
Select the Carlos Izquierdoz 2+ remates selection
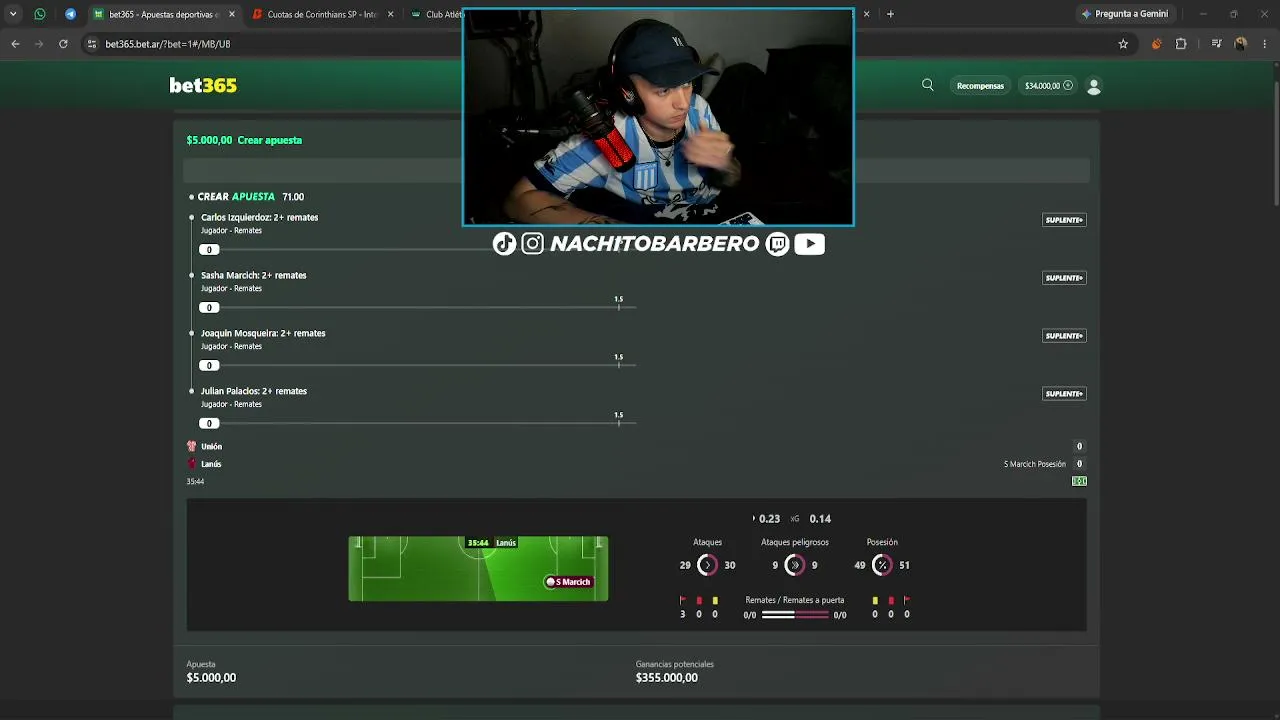(260, 217)
